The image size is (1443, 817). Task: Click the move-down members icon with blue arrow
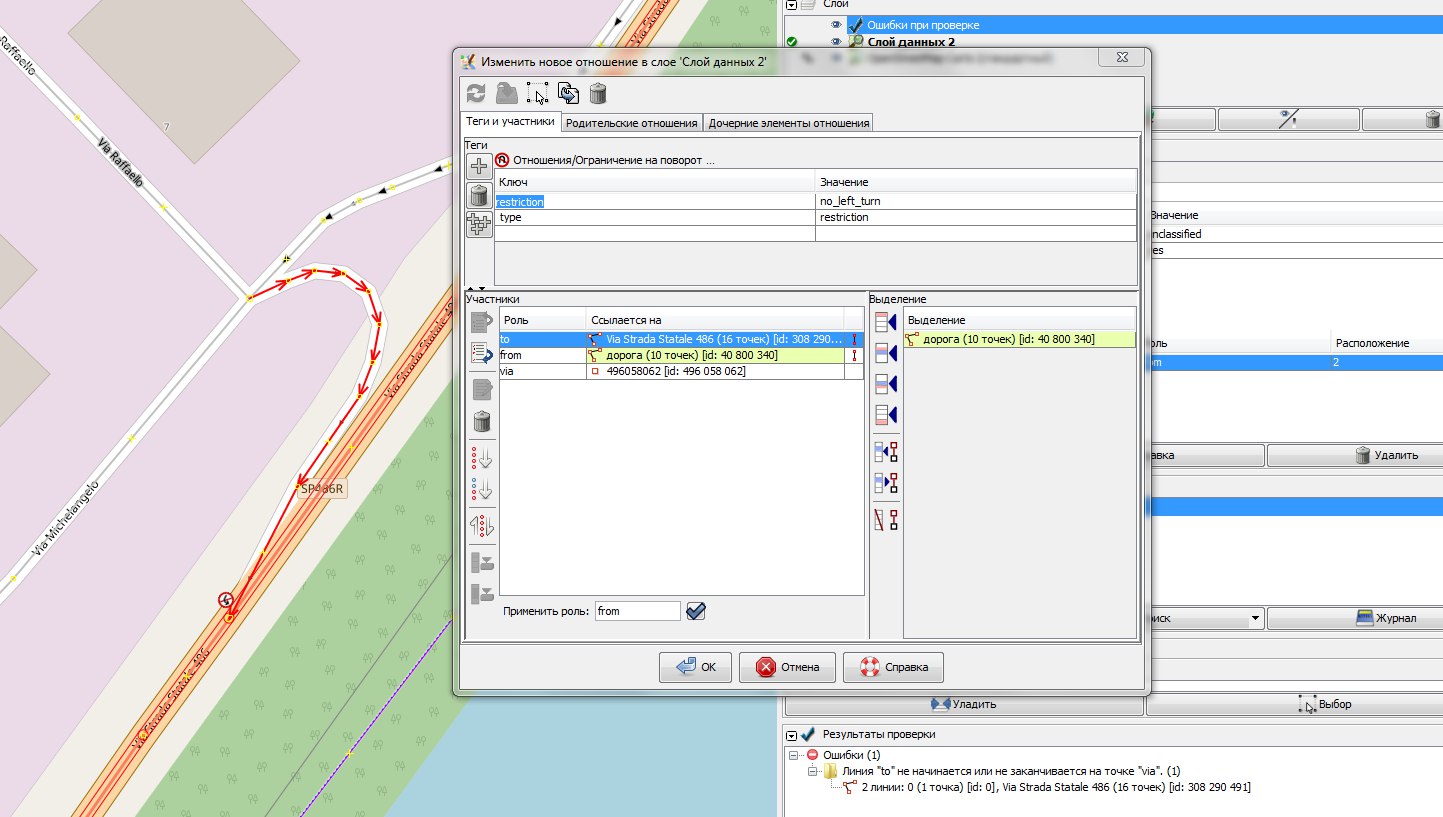[482, 353]
